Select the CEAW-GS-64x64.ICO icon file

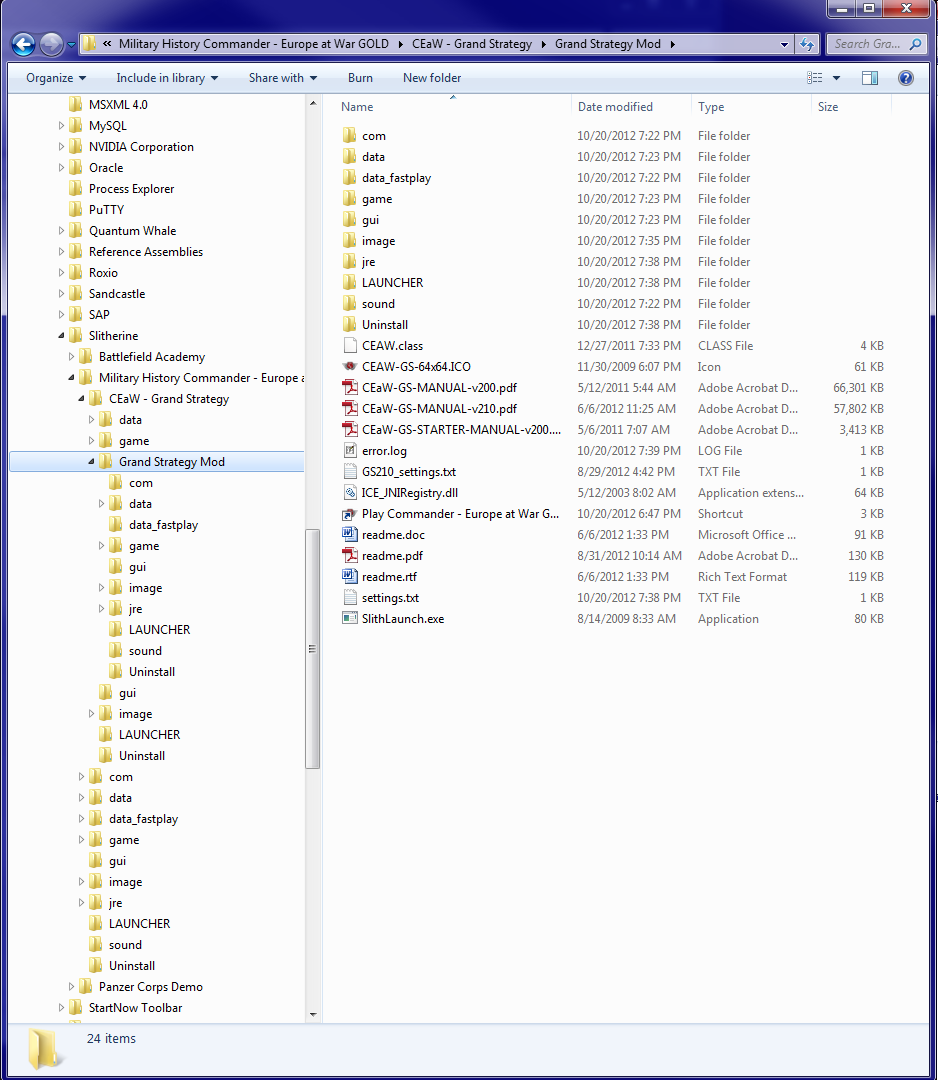[350, 366]
